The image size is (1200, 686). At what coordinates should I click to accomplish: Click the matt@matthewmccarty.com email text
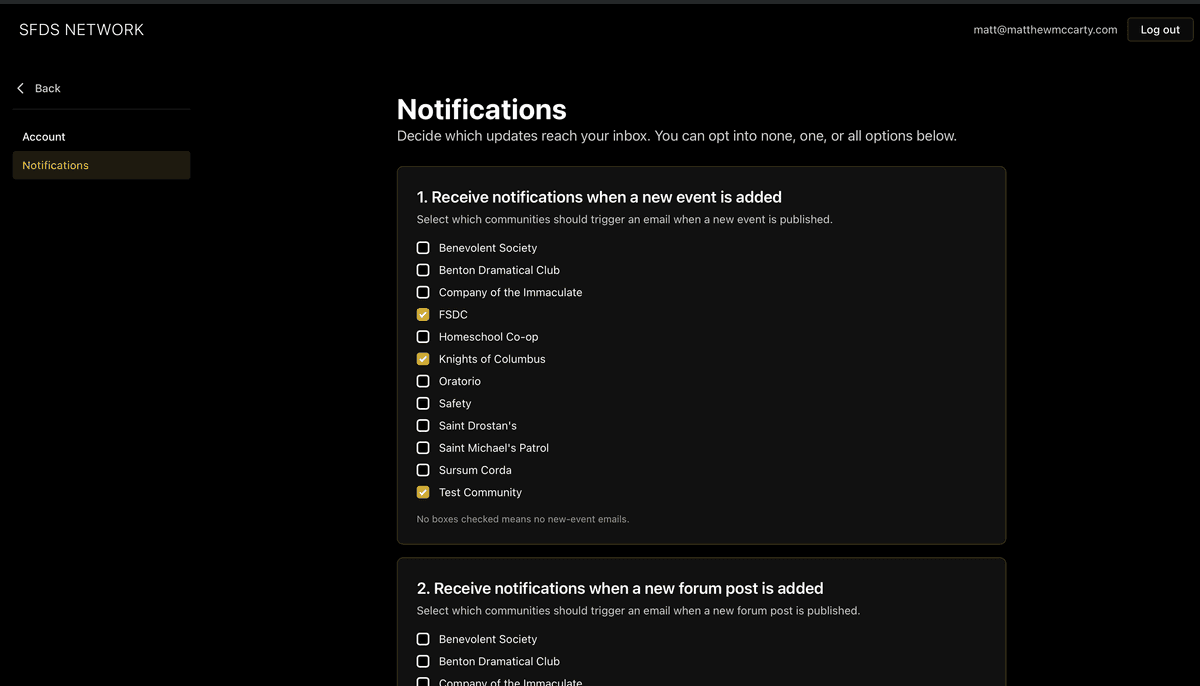pyautogui.click(x=1044, y=29)
